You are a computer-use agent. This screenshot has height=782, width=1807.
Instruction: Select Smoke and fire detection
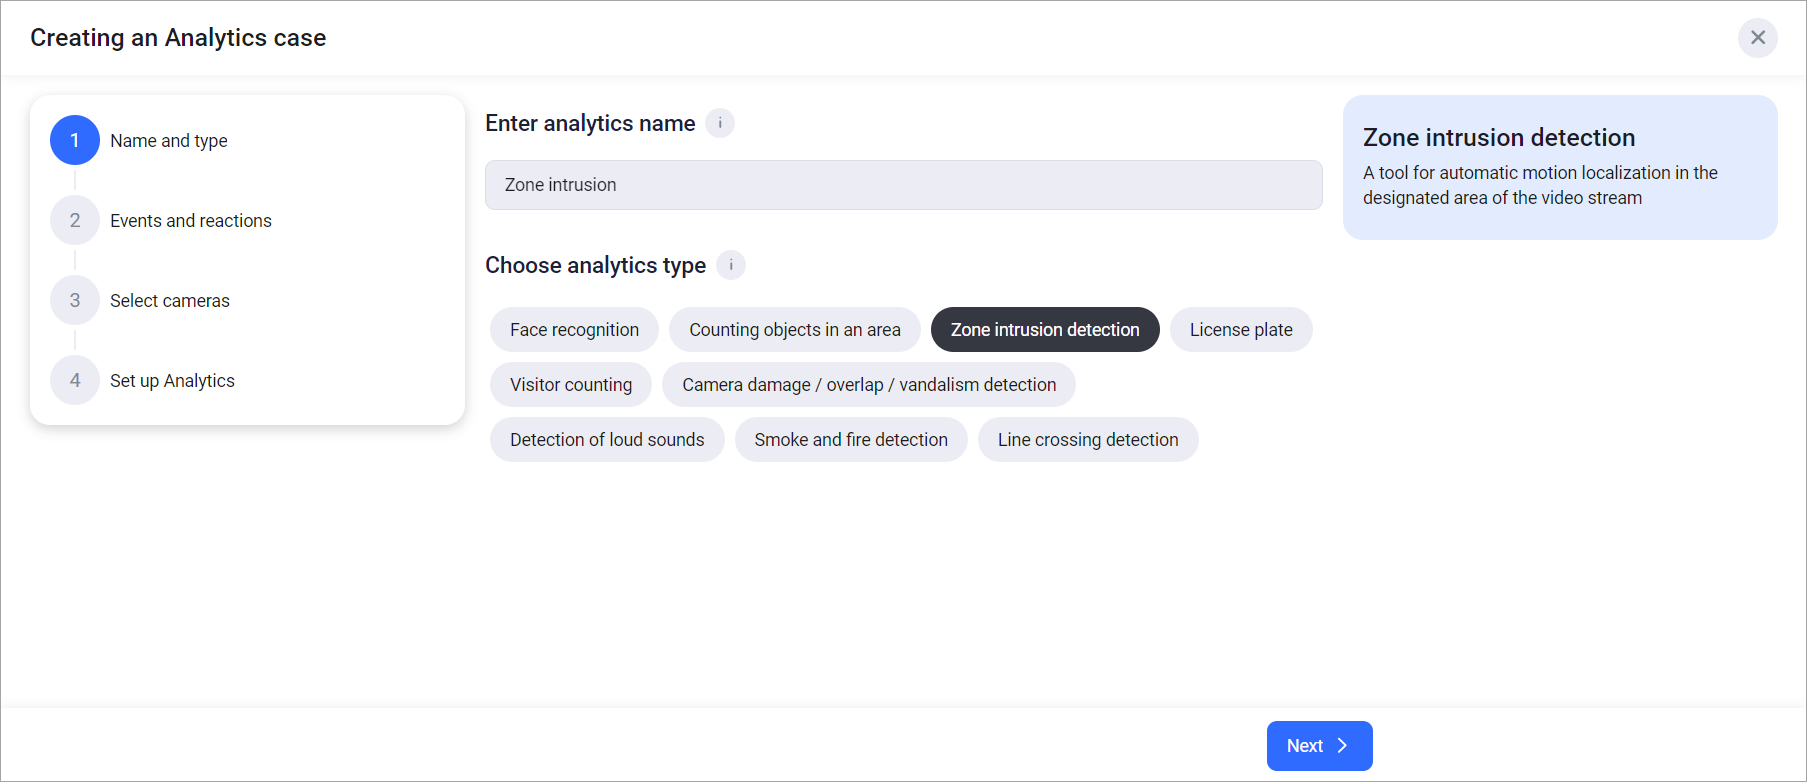pos(850,440)
